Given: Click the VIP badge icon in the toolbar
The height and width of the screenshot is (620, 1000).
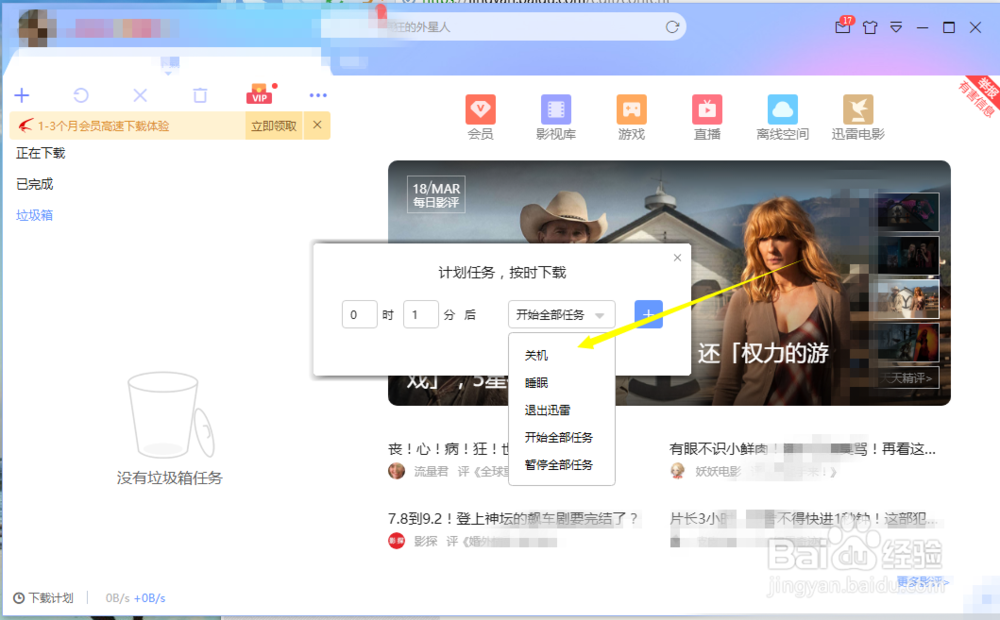Looking at the screenshot, I should [258, 95].
